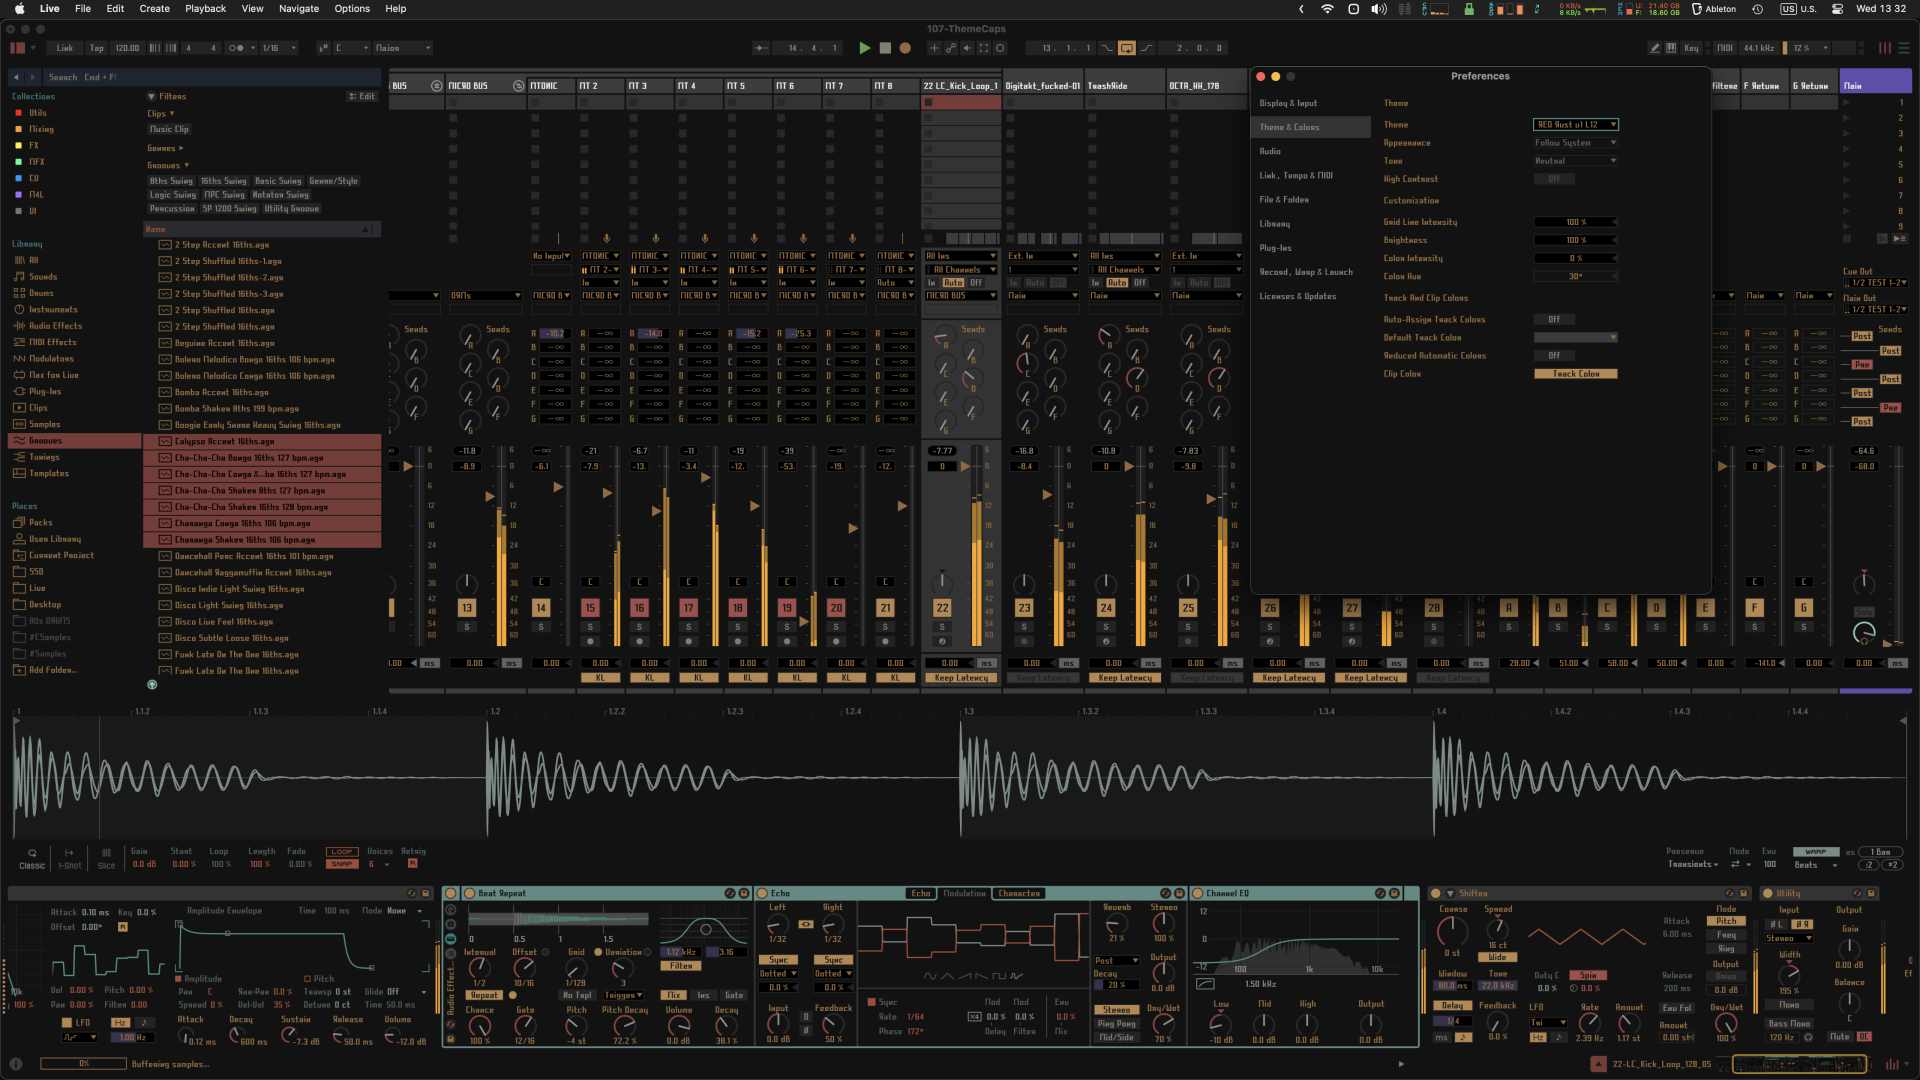Click the Edit button next to Filters
Screen dimensions: 1920x1080
[362, 96]
